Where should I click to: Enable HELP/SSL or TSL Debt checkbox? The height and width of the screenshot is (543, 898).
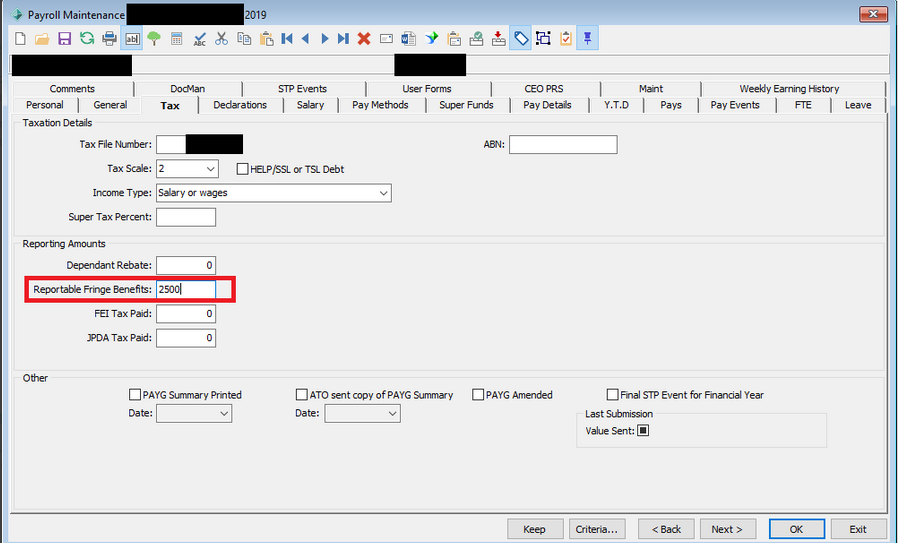pyautogui.click(x=243, y=169)
